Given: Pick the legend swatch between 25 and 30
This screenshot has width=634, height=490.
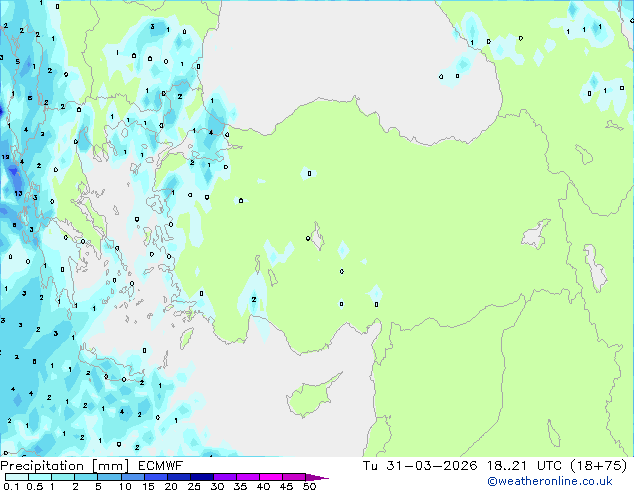Looking at the screenshot, I should (x=202, y=477).
